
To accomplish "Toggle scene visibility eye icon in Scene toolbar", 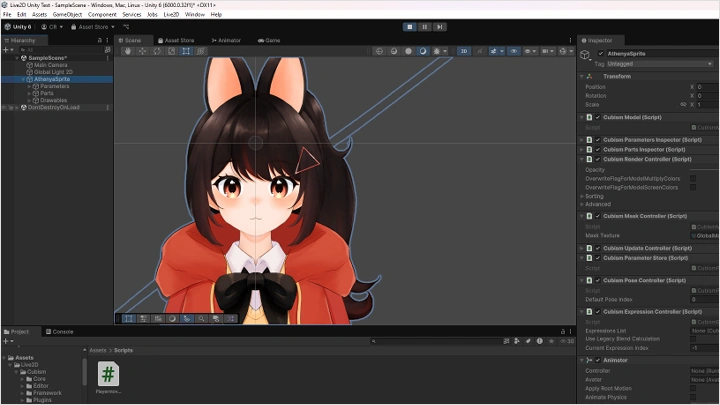I will click(x=514, y=51).
